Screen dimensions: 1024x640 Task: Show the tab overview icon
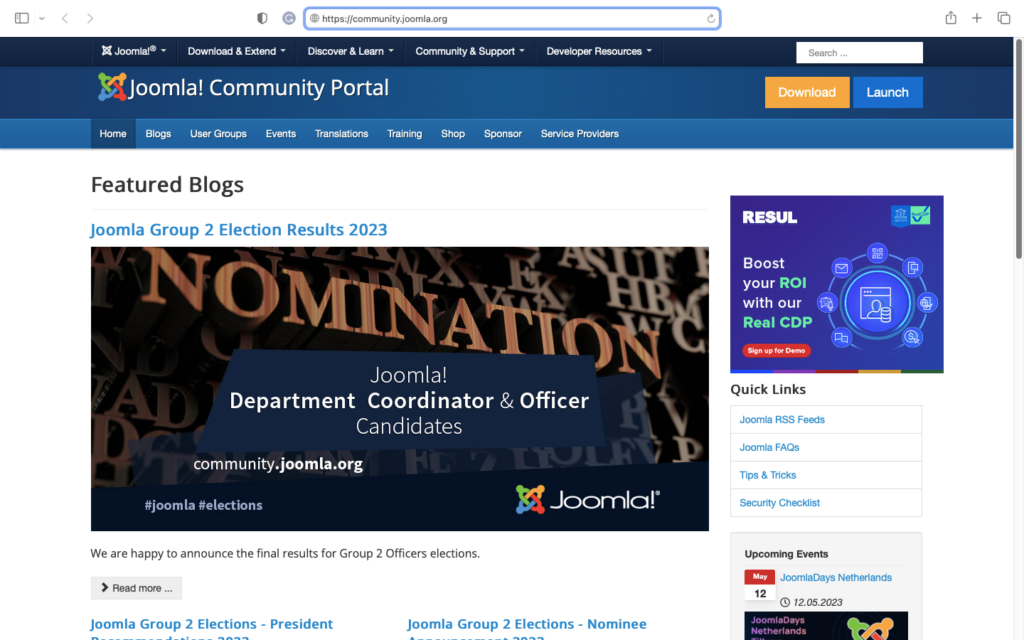point(1004,18)
